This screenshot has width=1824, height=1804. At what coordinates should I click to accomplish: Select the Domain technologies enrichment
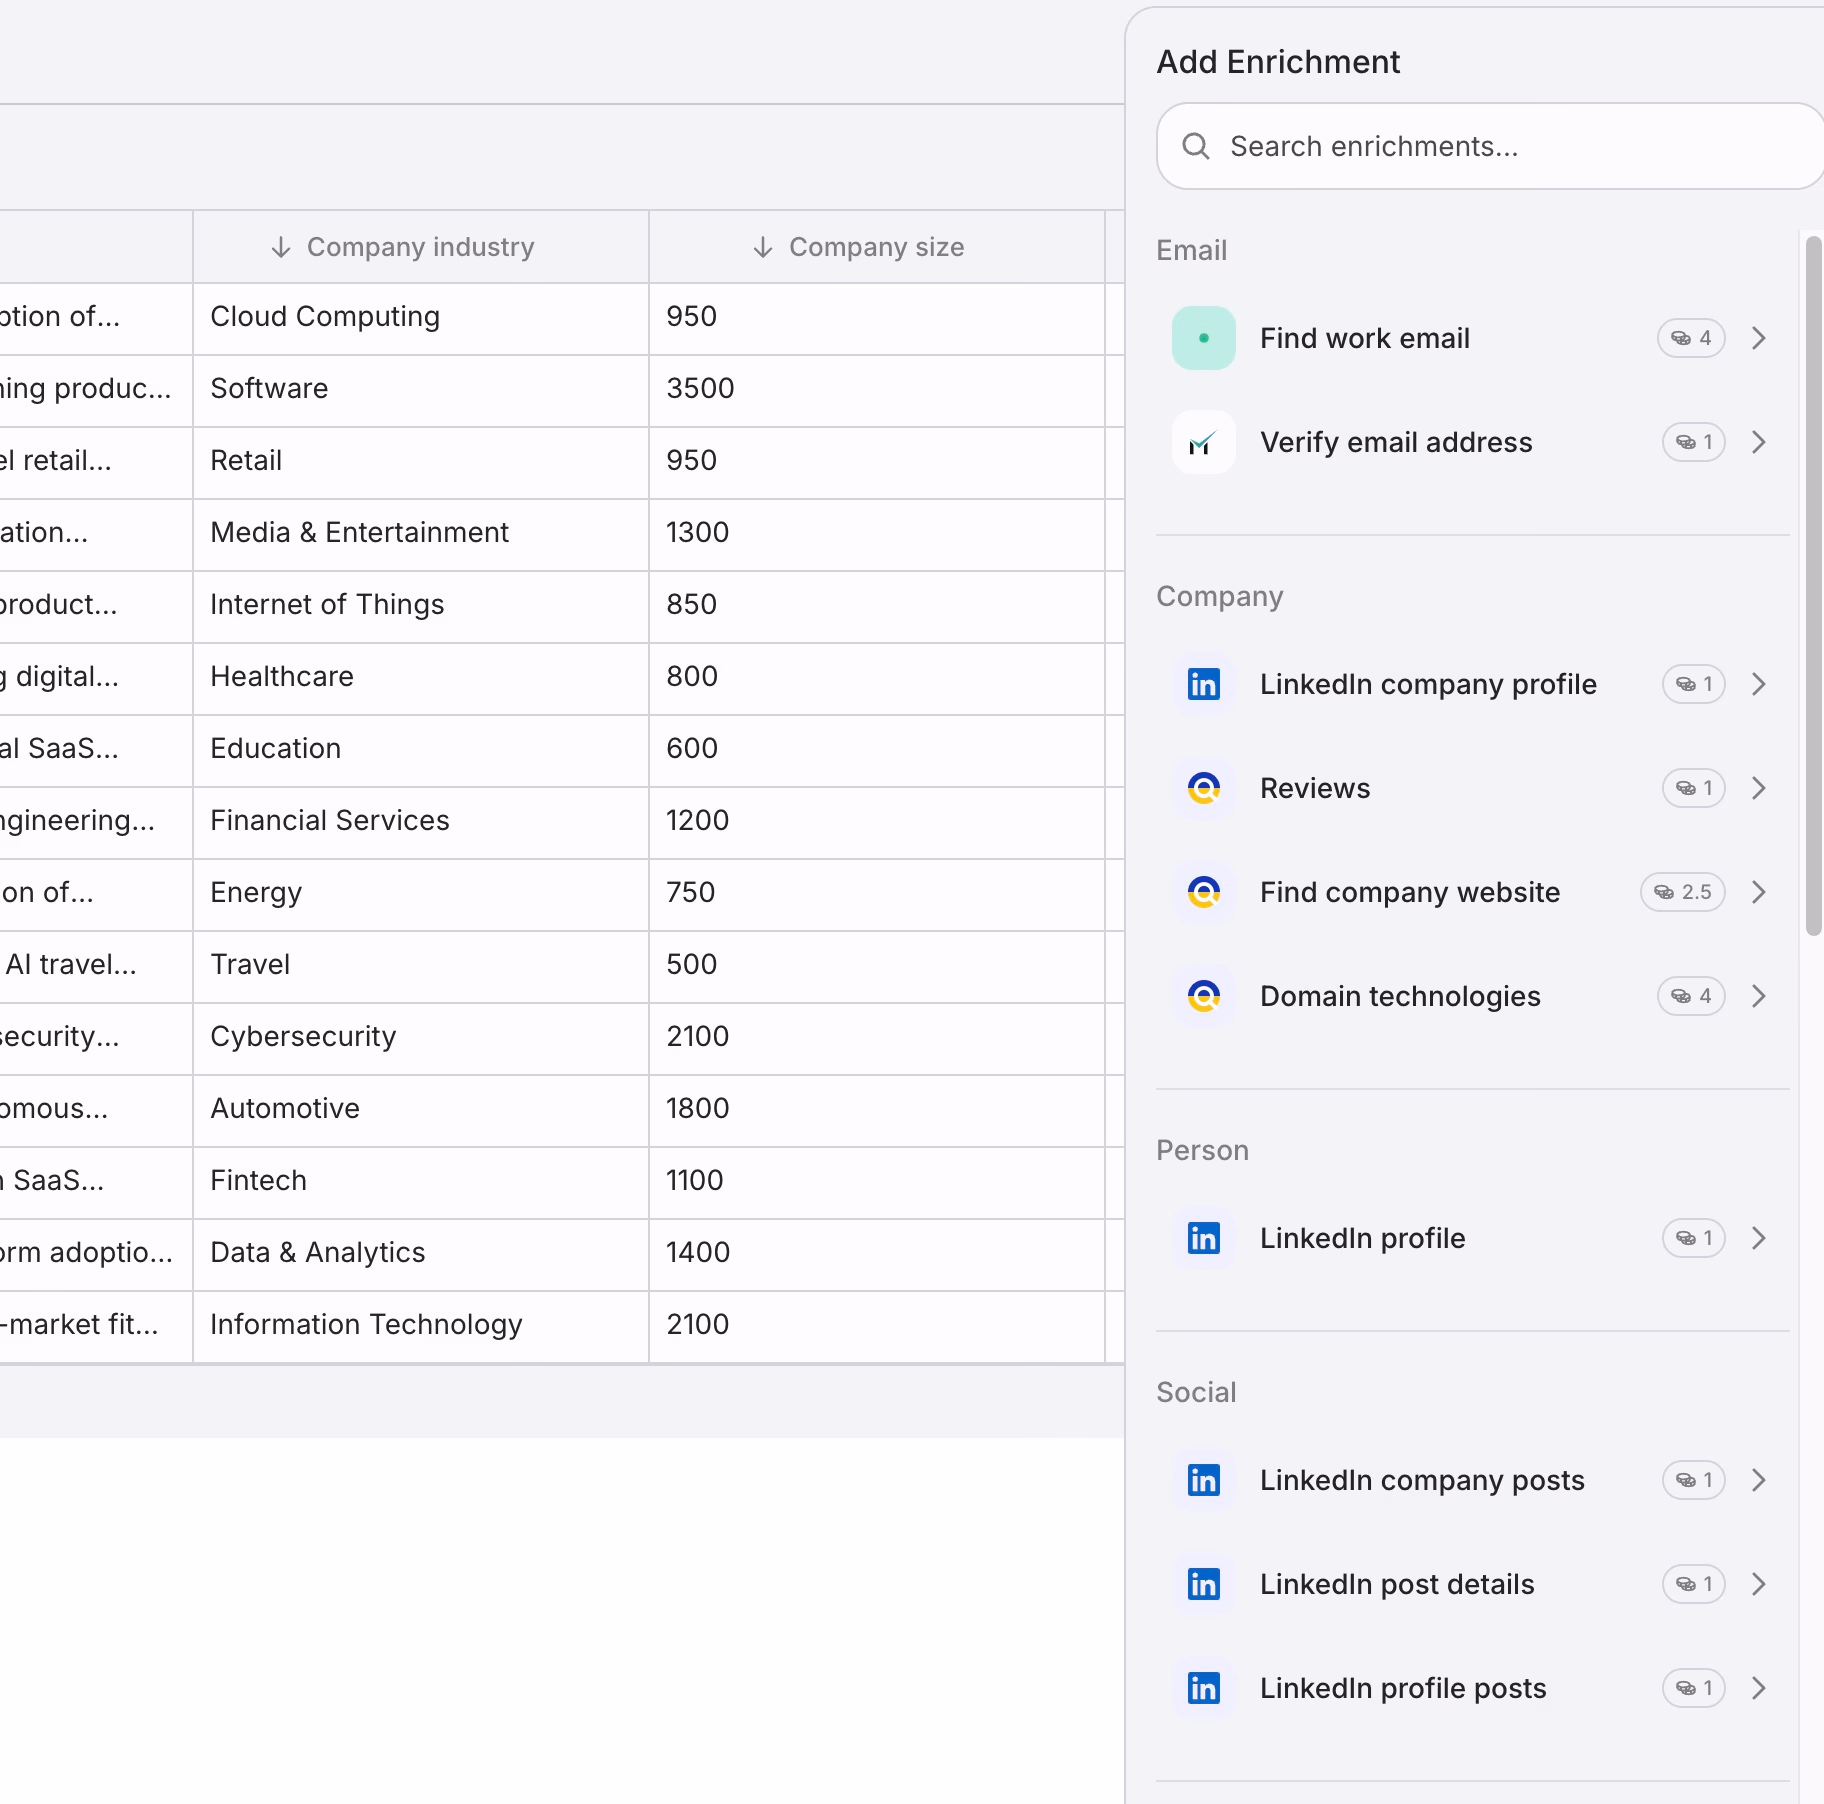(x=1472, y=996)
